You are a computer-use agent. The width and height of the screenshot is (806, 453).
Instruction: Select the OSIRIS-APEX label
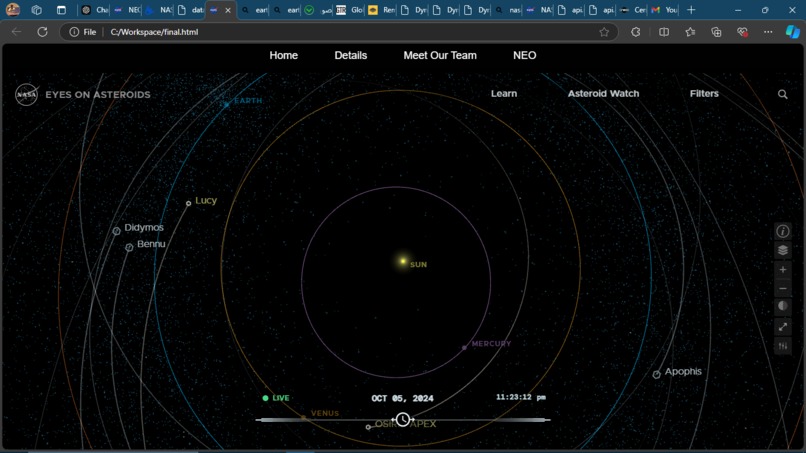pos(405,424)
